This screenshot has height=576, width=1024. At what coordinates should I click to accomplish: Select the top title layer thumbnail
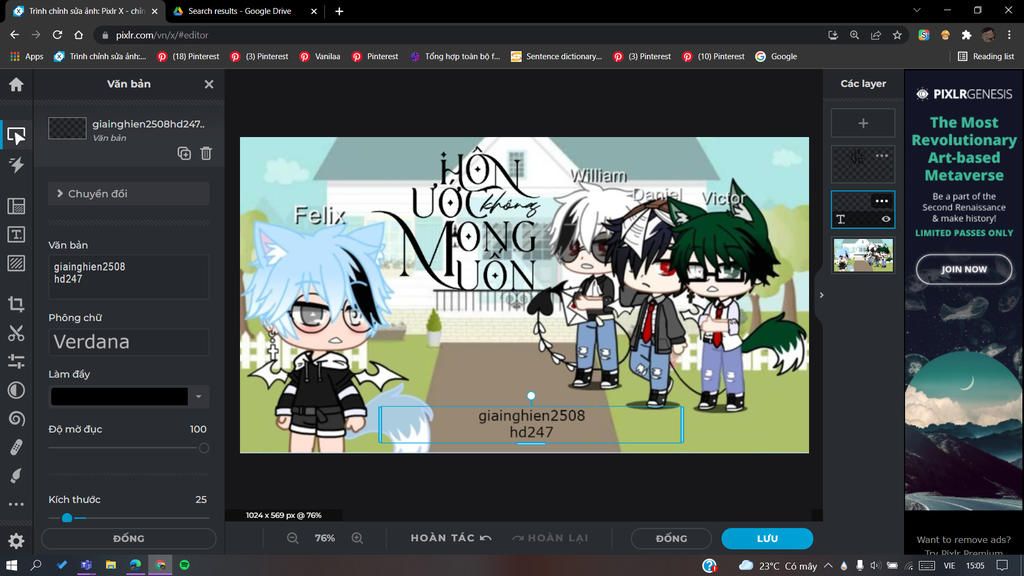tap(863, 164)
